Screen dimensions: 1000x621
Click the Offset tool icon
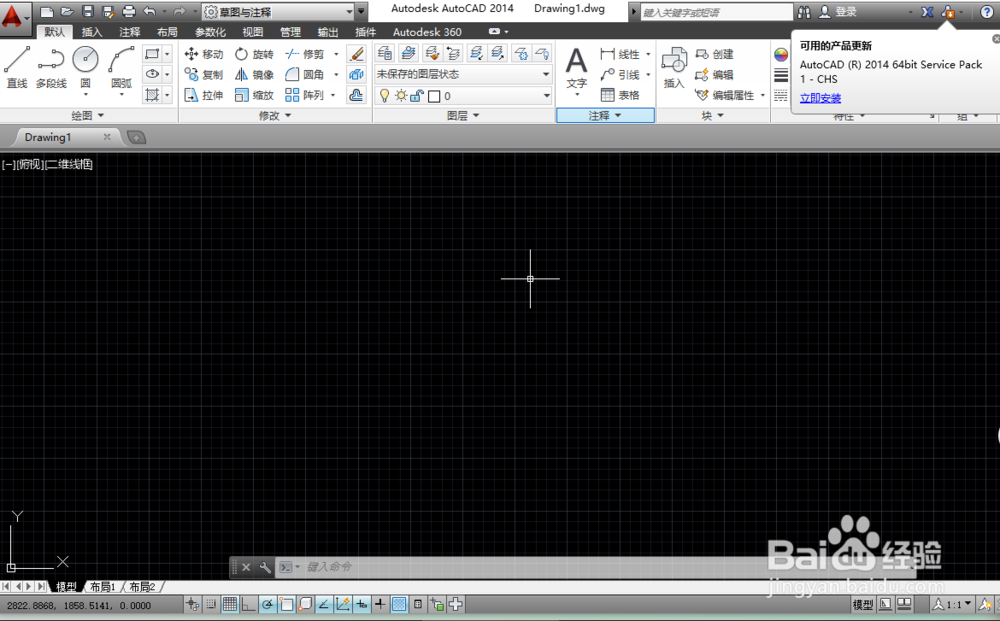click(357, 95)
